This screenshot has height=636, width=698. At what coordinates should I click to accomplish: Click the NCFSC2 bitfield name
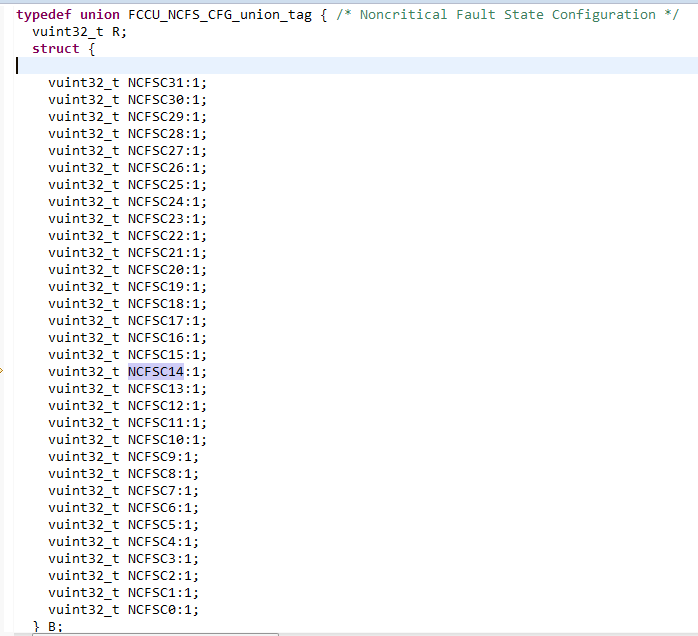pos(152,576)
